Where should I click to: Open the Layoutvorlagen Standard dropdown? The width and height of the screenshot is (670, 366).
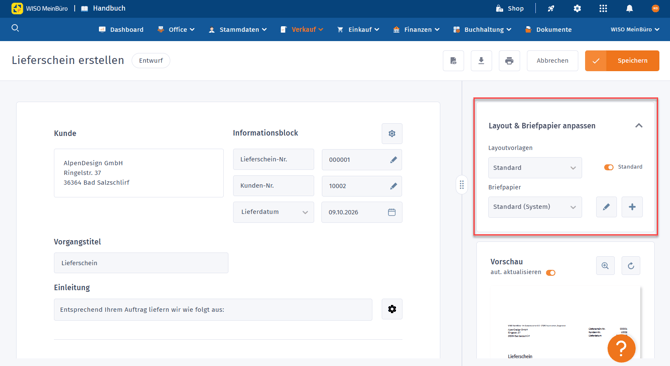(x=535, y=168)
